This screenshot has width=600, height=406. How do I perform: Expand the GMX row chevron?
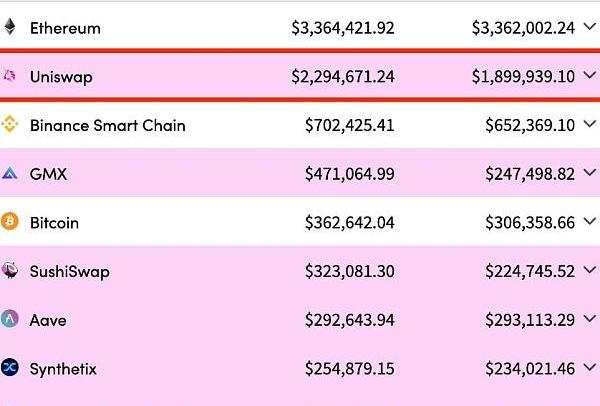[589, 174]
